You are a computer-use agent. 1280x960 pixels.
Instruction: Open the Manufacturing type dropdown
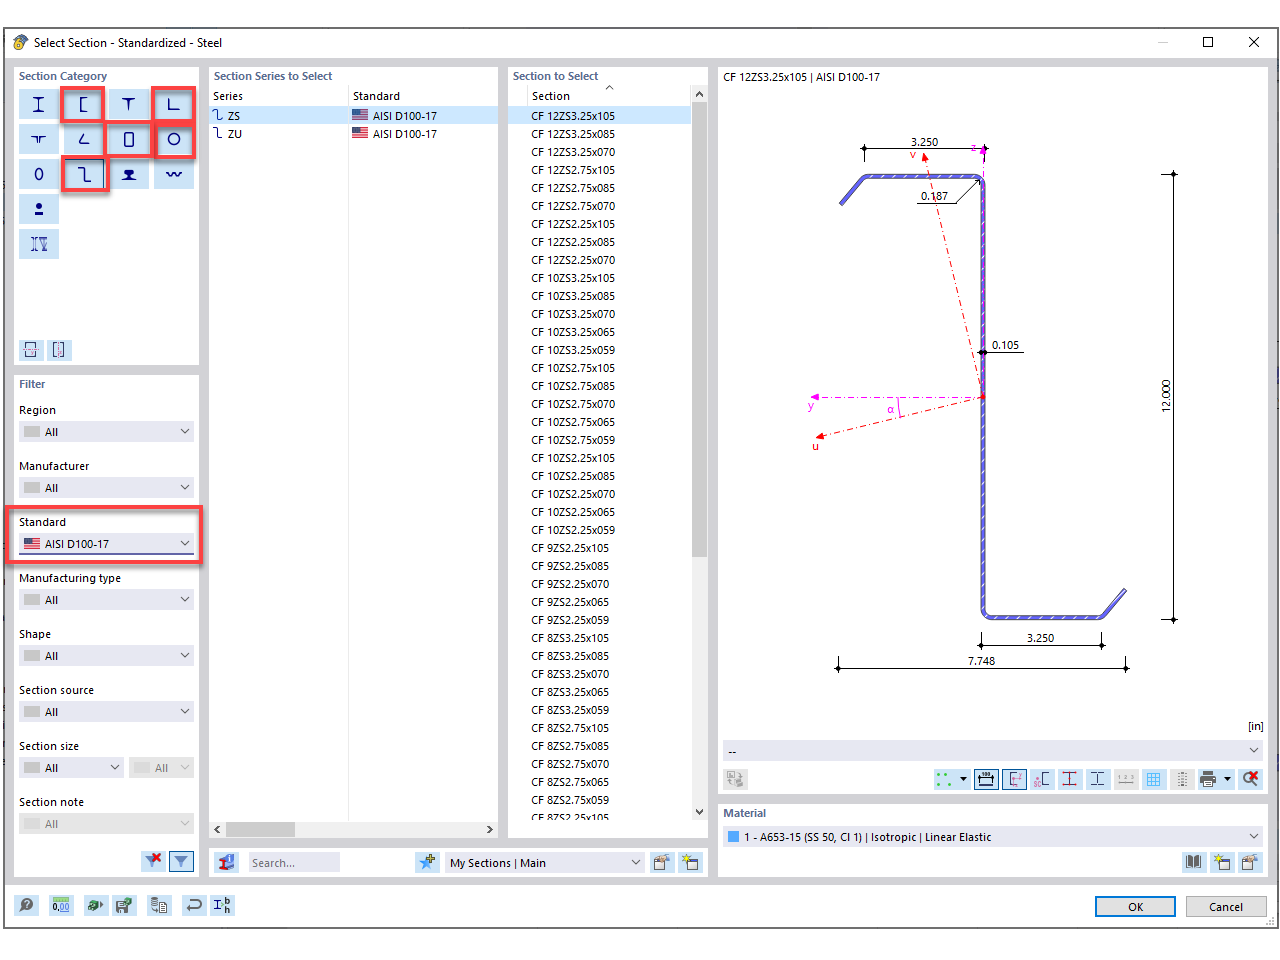point(106,600)
